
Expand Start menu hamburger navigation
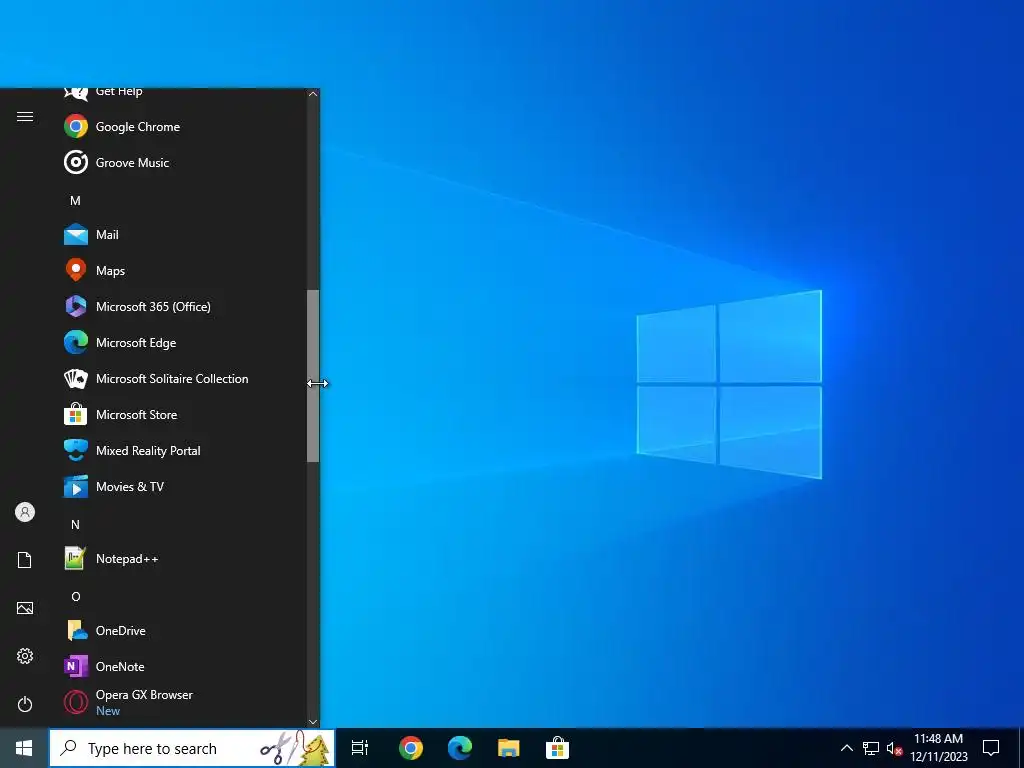(25, 117)
